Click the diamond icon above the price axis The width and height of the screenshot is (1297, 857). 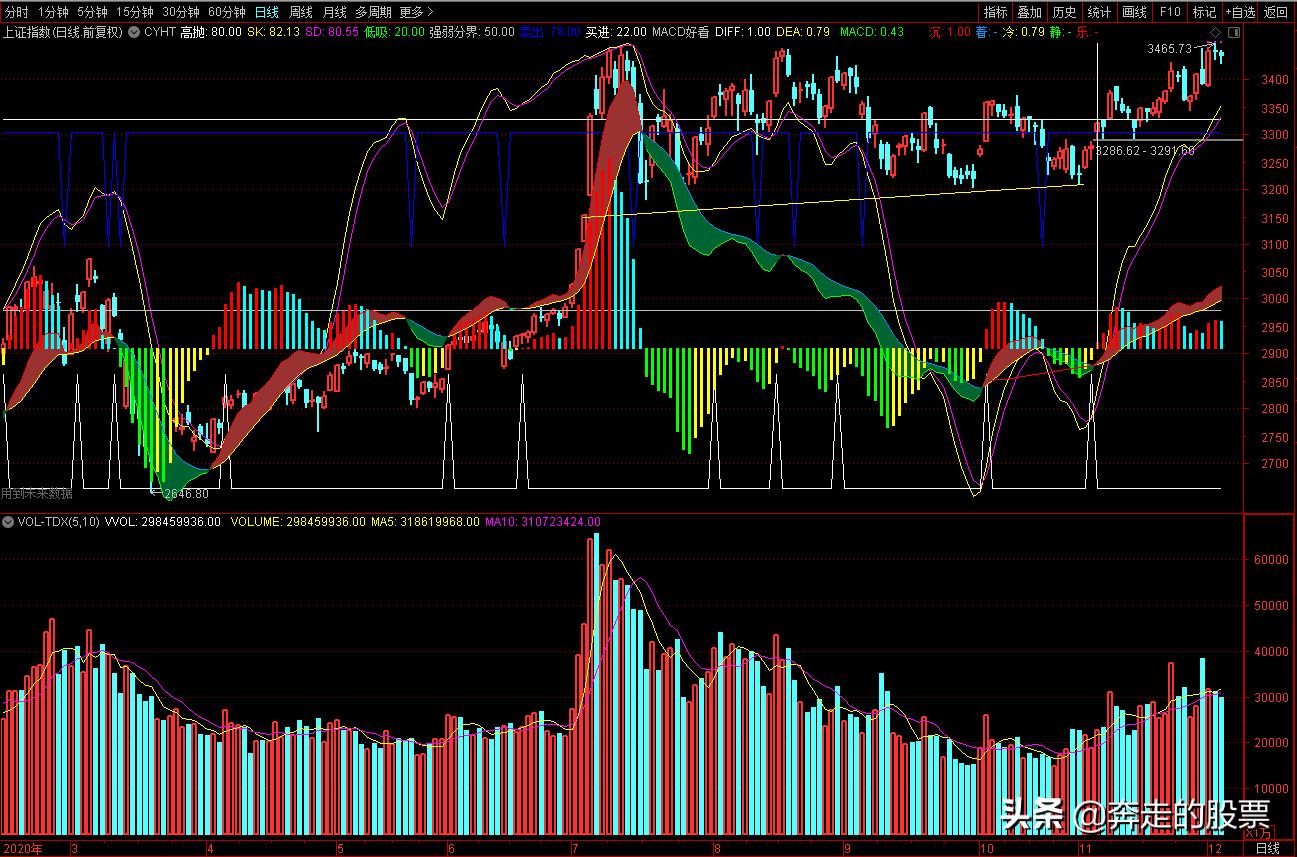pos(1213,33)
